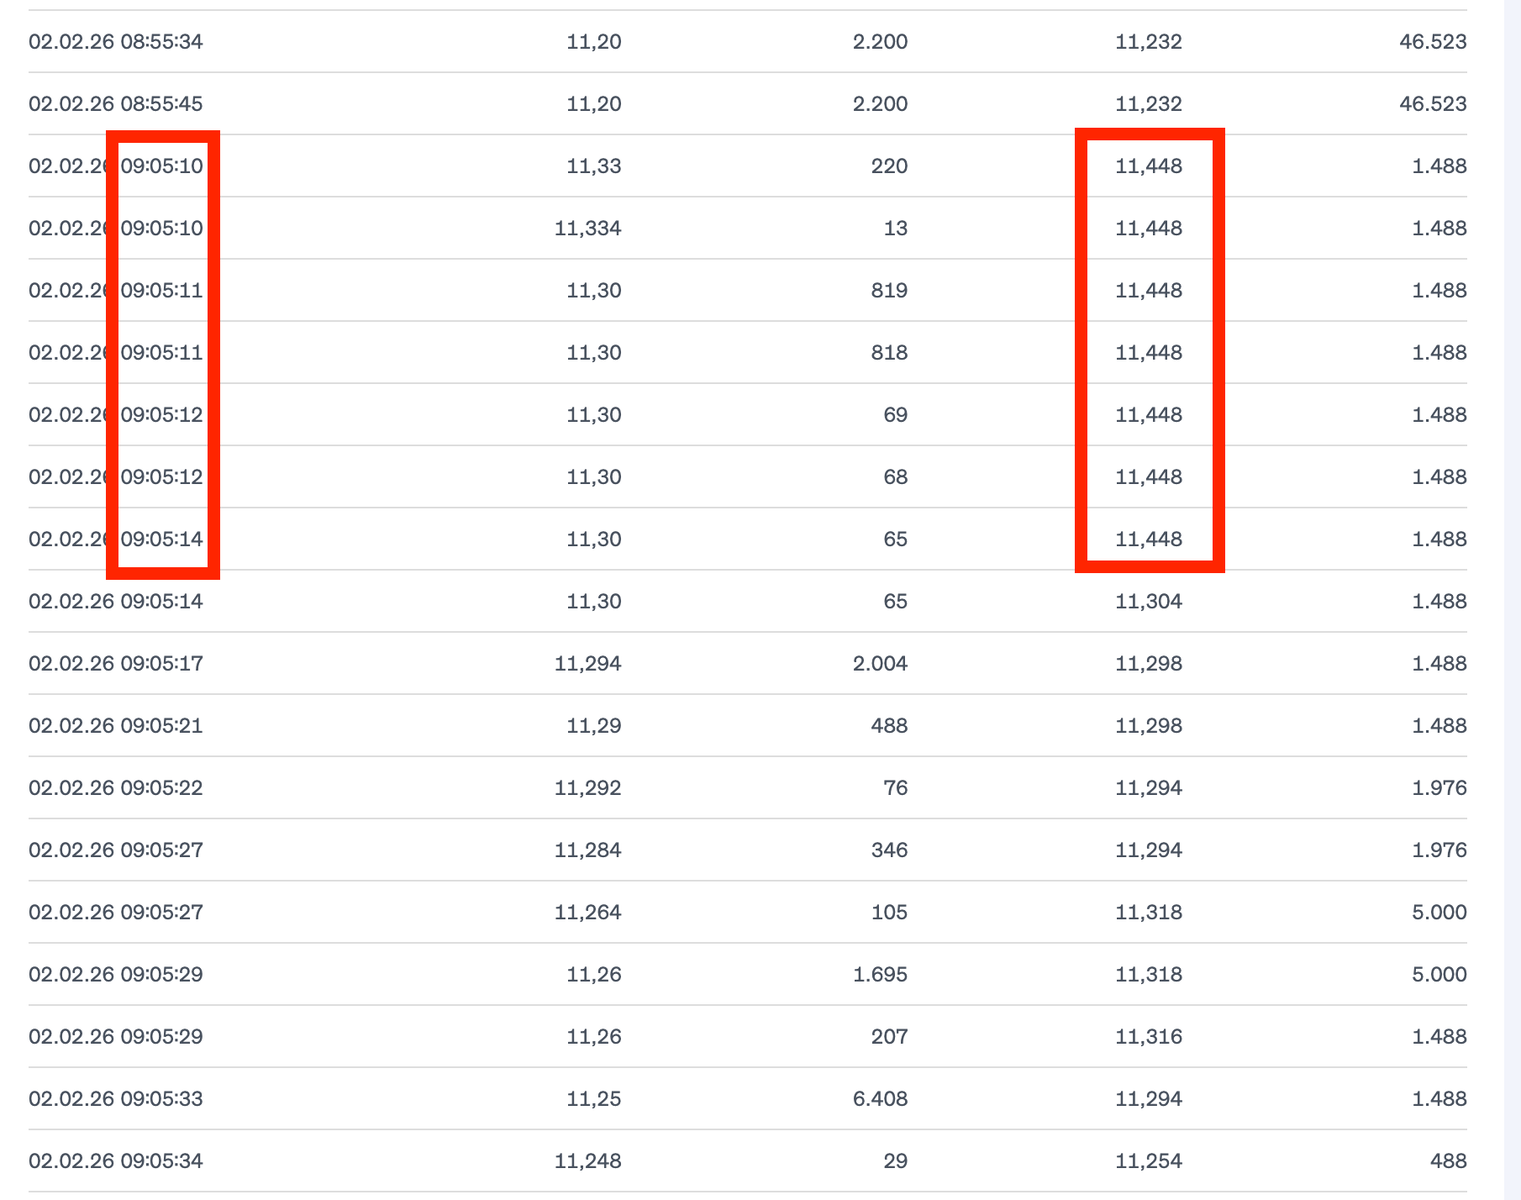Click the vertical scrollbar strip on the right edge

(1512, 600)
